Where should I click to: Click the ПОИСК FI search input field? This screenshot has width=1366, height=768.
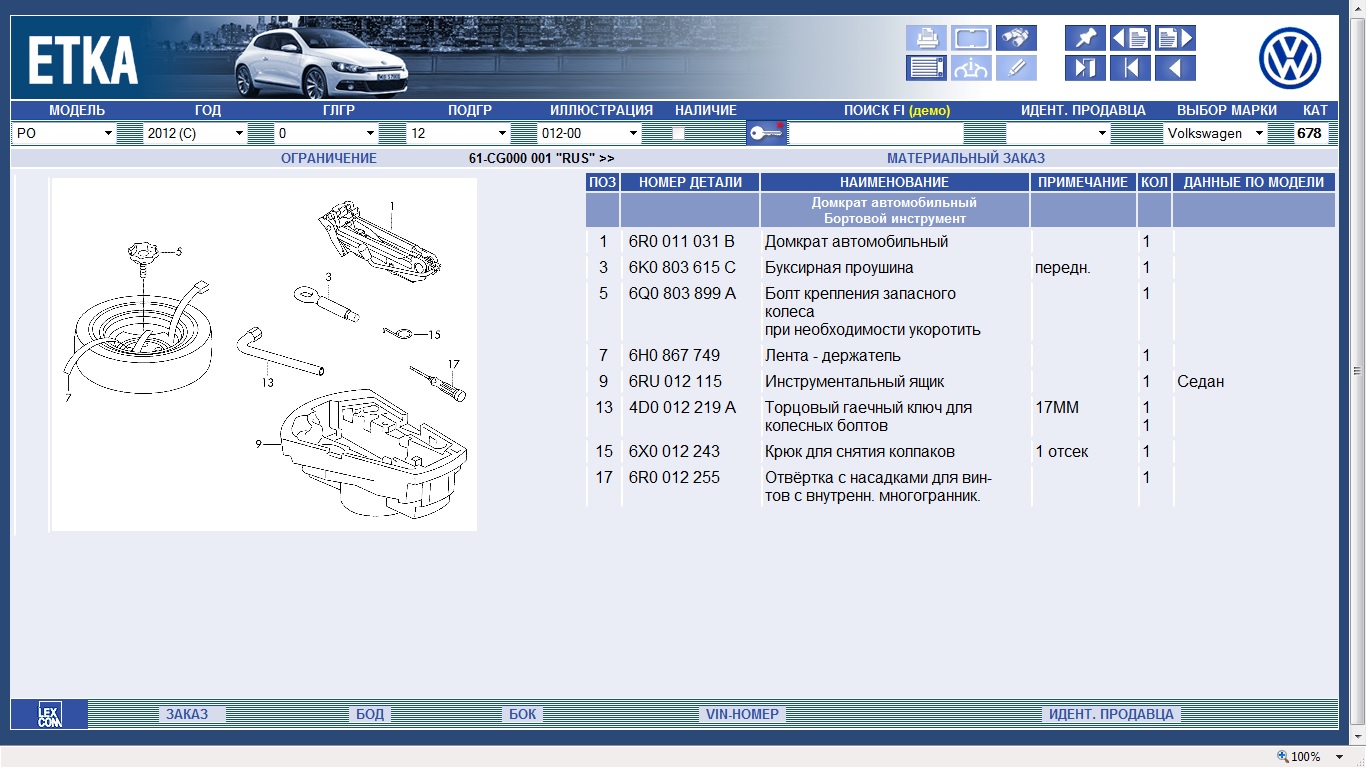[x=875, y=133]
